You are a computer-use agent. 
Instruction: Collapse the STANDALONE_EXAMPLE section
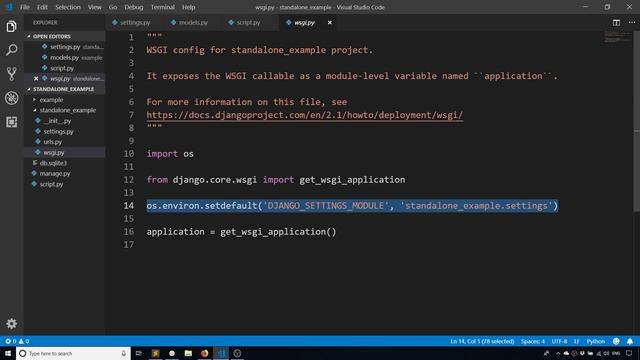coord(64,89)
